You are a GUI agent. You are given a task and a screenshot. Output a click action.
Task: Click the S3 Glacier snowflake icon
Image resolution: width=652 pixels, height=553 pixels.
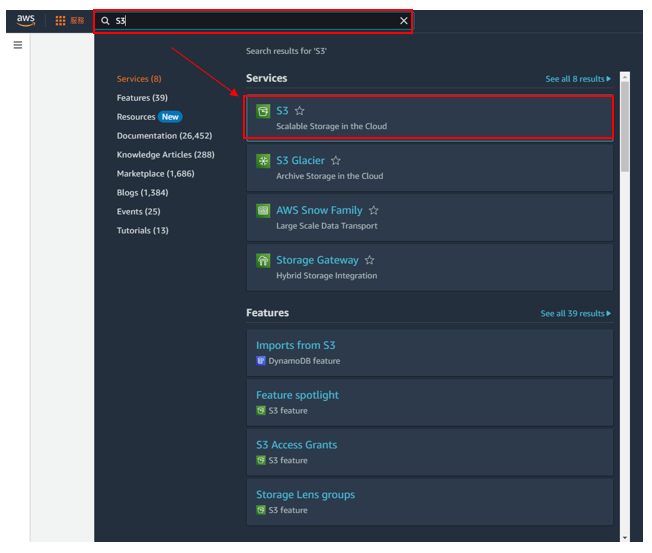(263, 161)
